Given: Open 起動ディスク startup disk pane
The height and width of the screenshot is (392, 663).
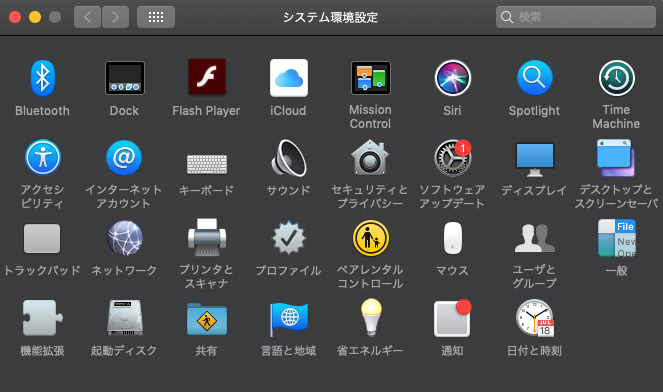Looking at the screenshot, I should pos(125,318).
